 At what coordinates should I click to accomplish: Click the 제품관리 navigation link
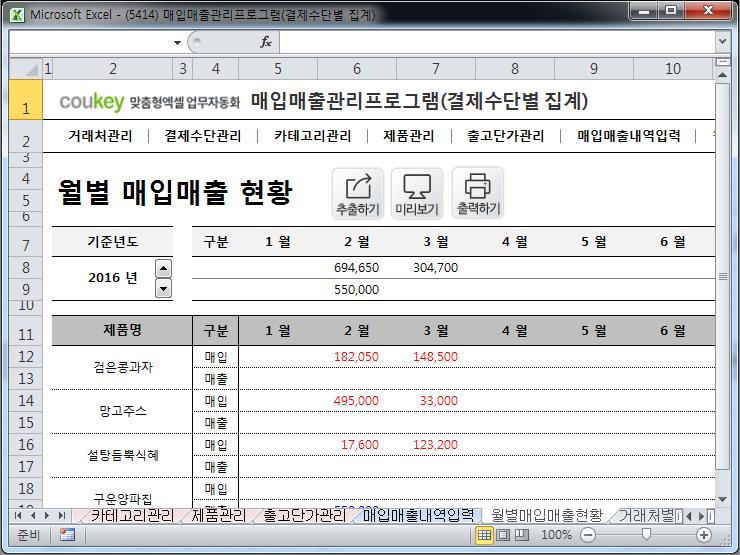pos(409,136)
